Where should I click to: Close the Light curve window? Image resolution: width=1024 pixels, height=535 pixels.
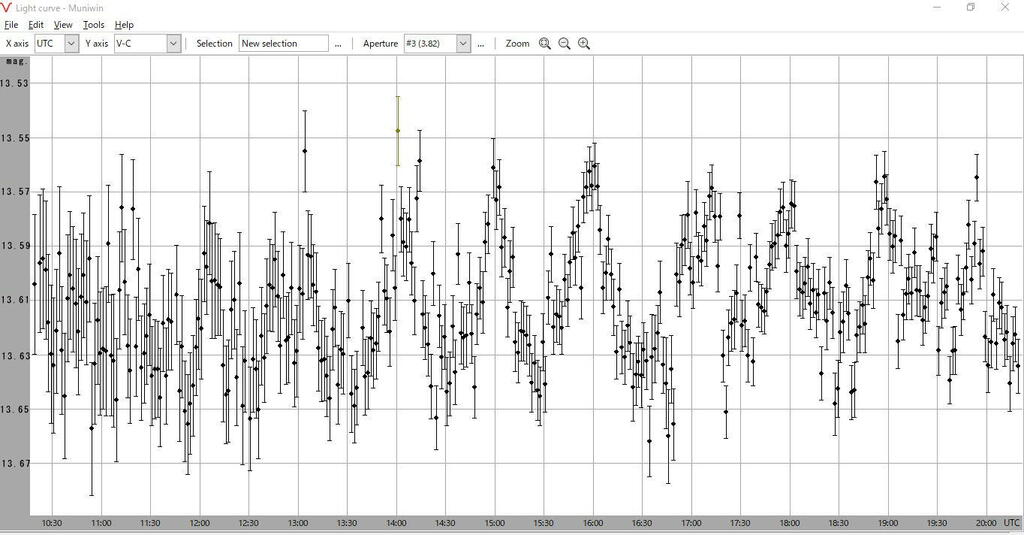click(1005, 7)
